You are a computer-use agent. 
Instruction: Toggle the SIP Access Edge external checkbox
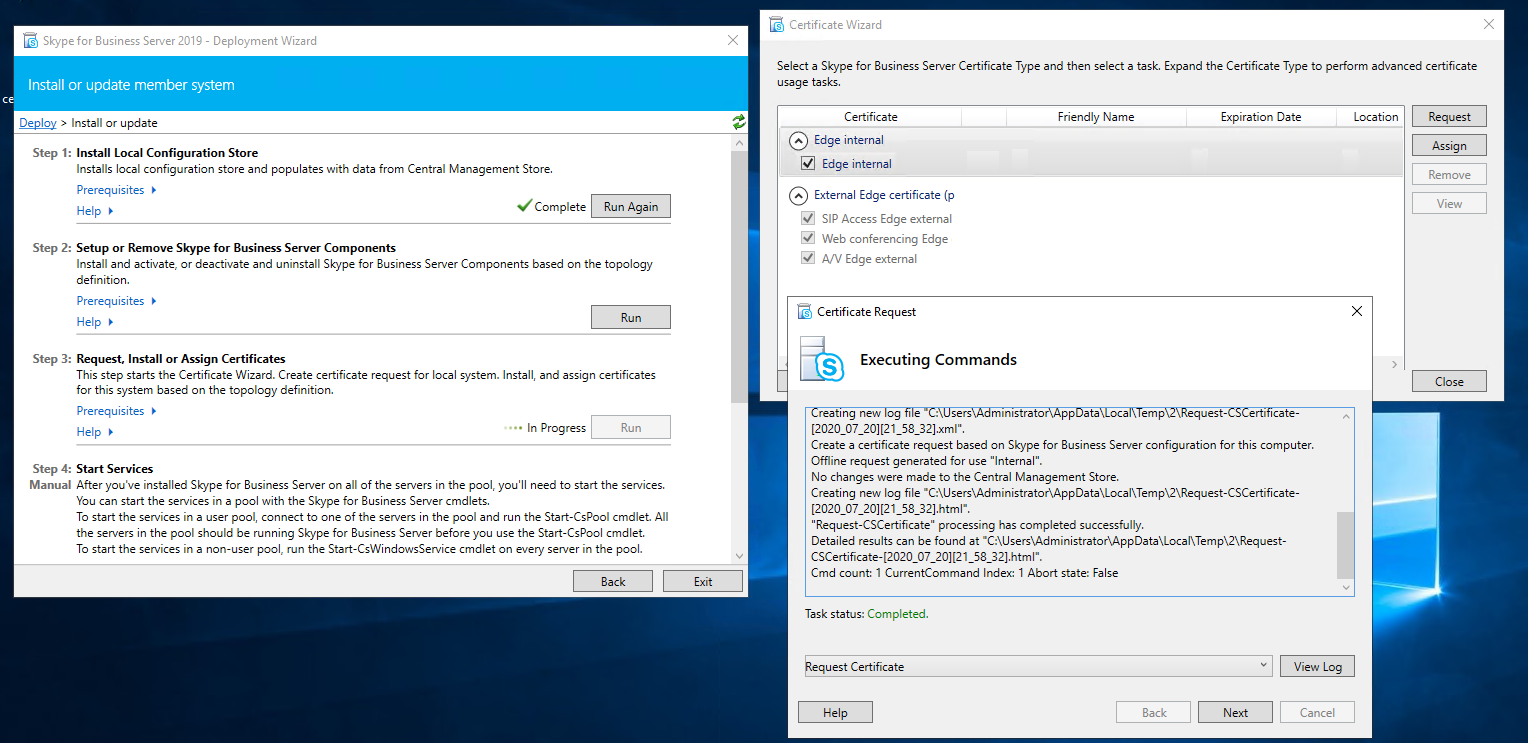pyautogui.click(x=808, y=219)
